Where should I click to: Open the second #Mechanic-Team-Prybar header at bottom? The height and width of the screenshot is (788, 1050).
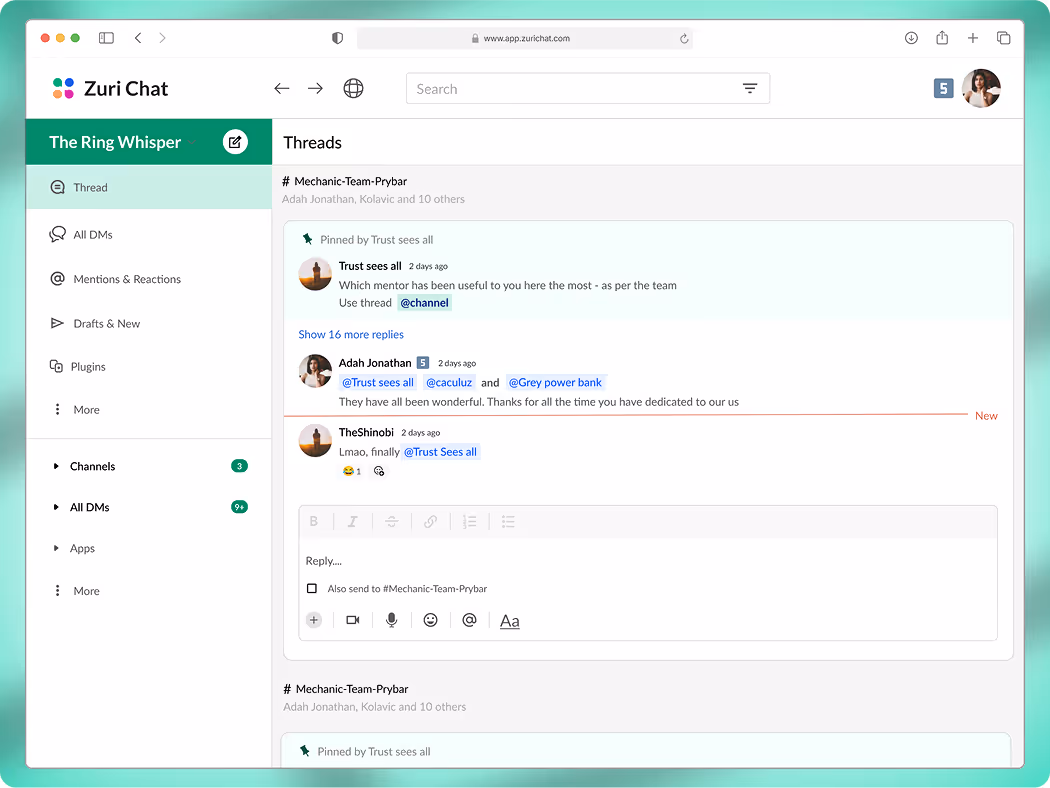[346, 689]
